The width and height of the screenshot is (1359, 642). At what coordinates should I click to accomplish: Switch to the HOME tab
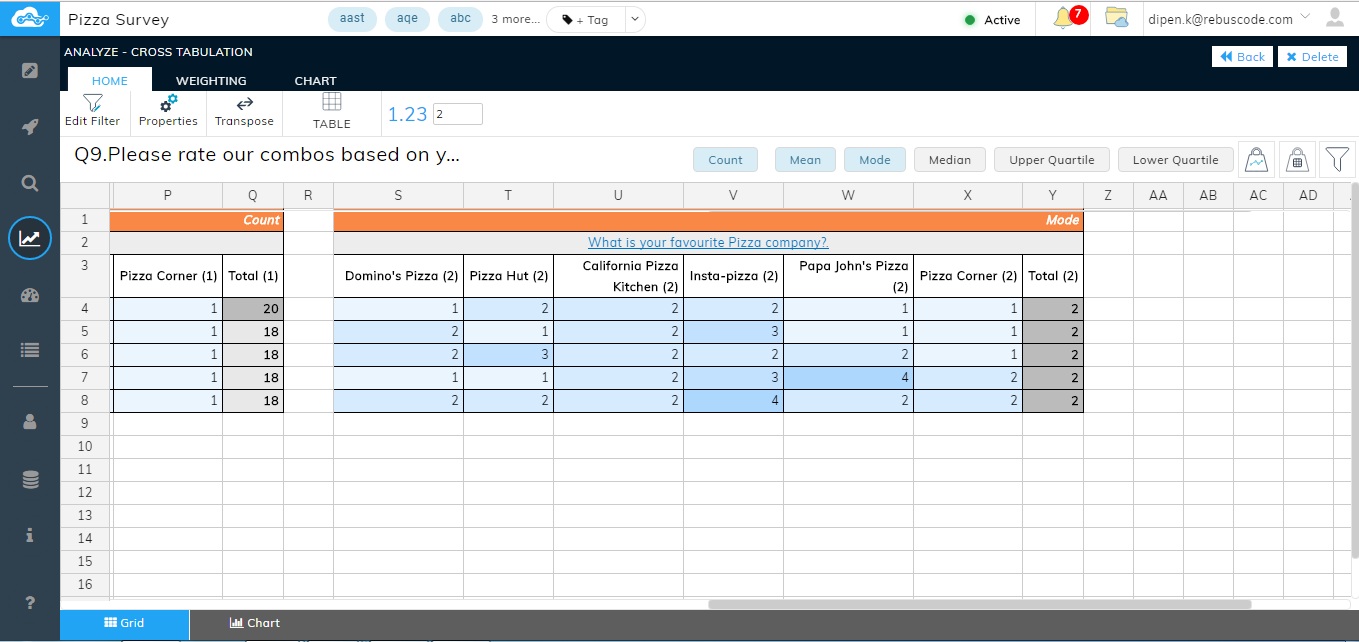(110, 81)
